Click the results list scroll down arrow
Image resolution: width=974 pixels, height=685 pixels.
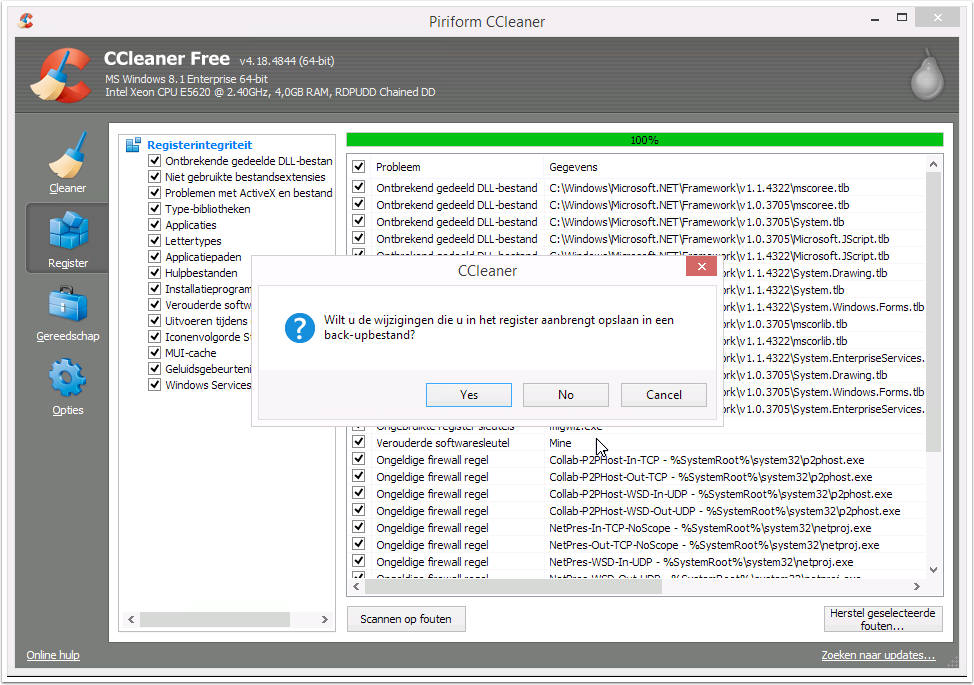(933, 569)
